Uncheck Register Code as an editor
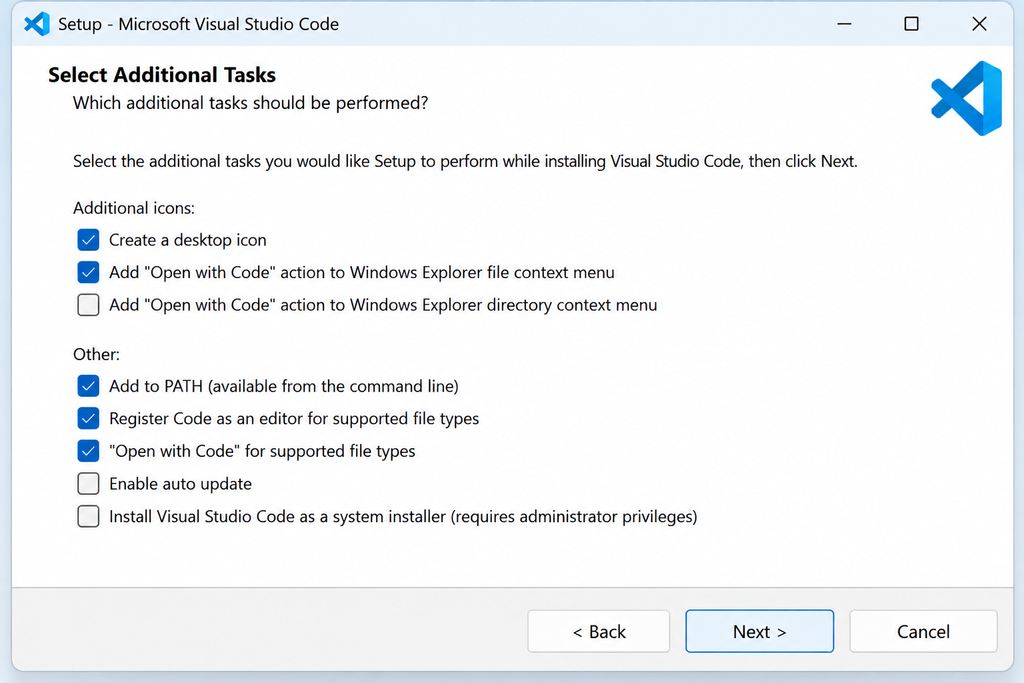1024x683 pixels. point(88,419)
